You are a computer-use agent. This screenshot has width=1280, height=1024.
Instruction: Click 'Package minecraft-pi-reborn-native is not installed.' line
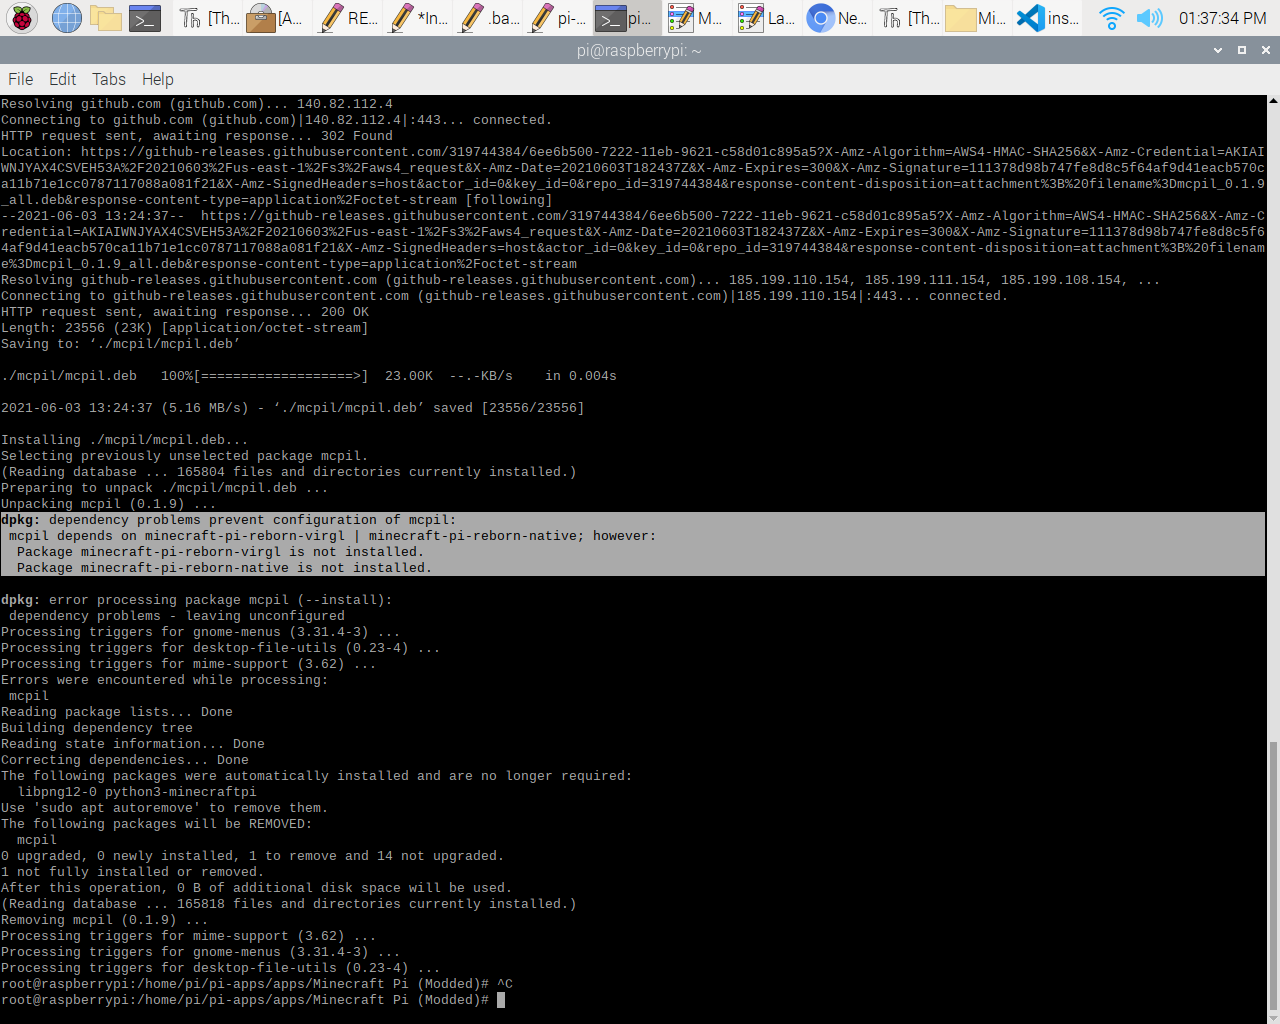(224, 568)
